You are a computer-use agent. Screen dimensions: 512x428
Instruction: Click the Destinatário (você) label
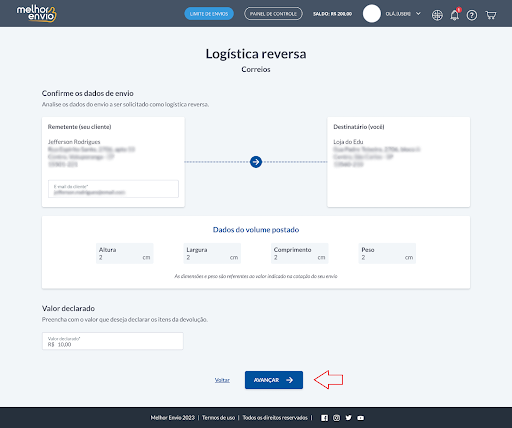(x=359, y=127)
